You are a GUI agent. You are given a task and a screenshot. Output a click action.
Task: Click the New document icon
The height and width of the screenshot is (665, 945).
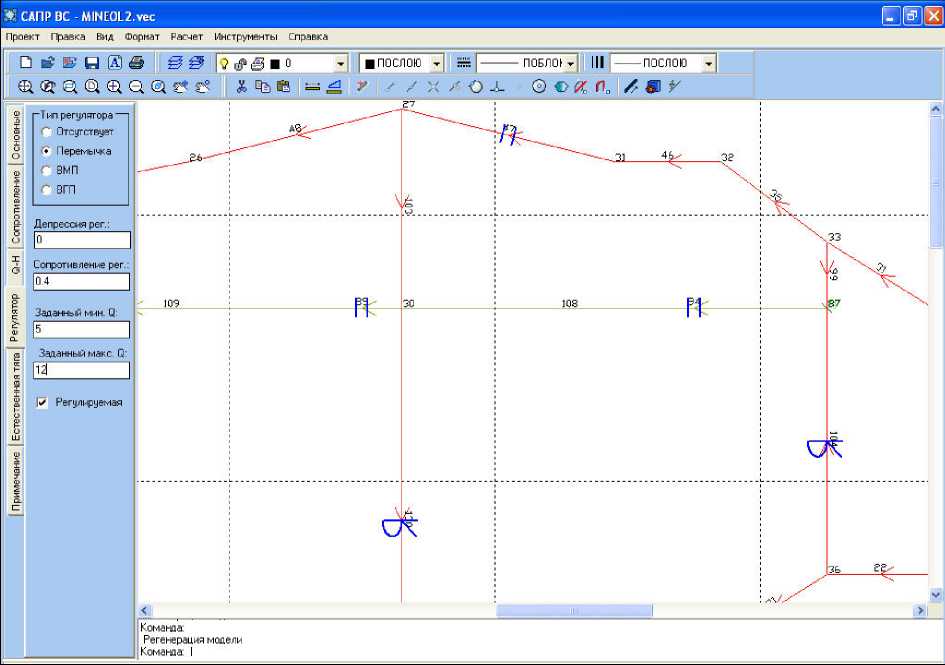(26, 63)
